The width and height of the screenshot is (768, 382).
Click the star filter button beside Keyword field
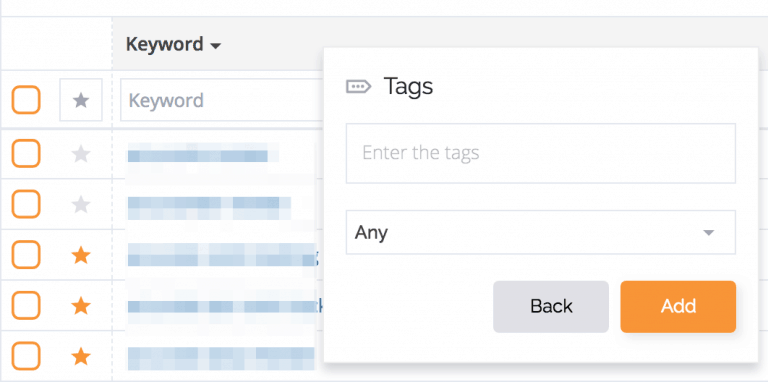(x=81, y=100)
